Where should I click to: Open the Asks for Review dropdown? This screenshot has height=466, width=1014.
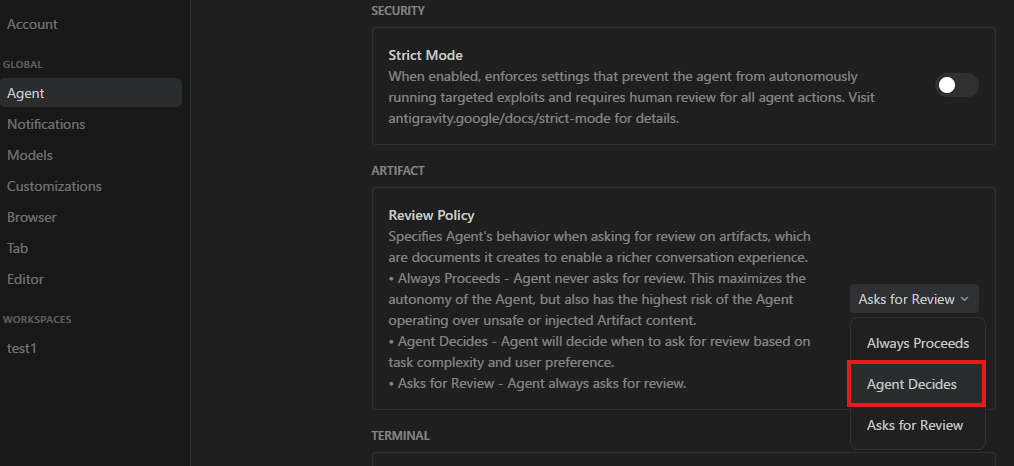pyautogui.click(x=914, y=299)
